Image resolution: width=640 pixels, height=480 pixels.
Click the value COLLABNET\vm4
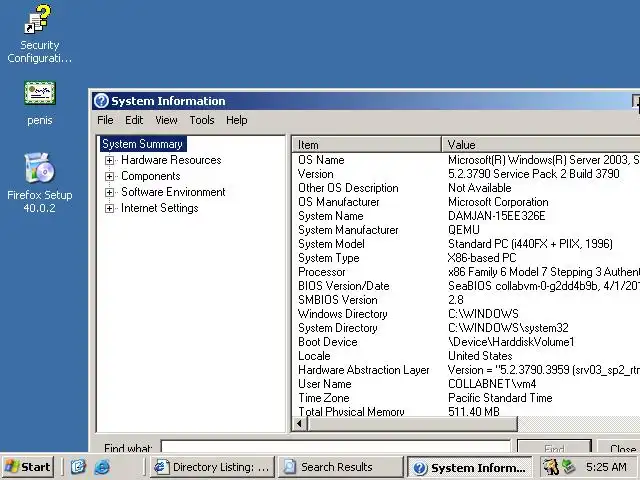point(492,383)
